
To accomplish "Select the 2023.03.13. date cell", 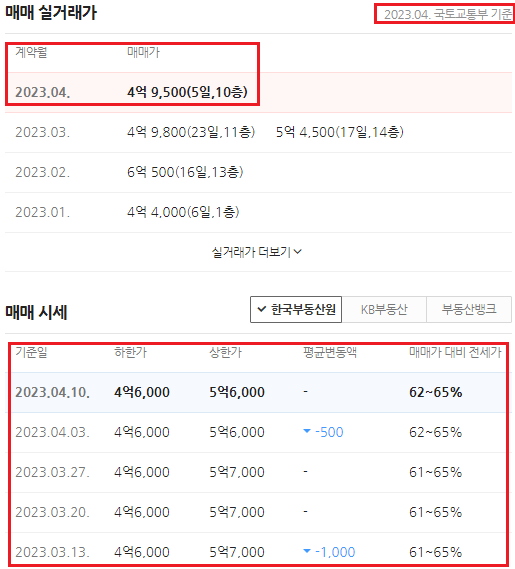I will 52,552.
